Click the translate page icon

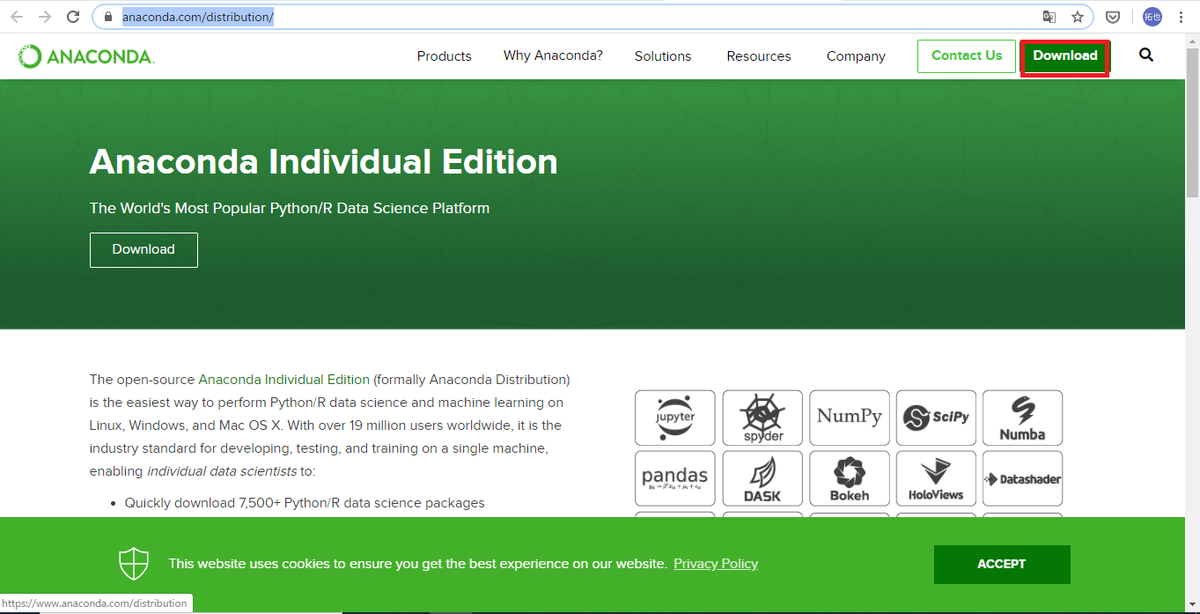click(x=1049, y=17)
